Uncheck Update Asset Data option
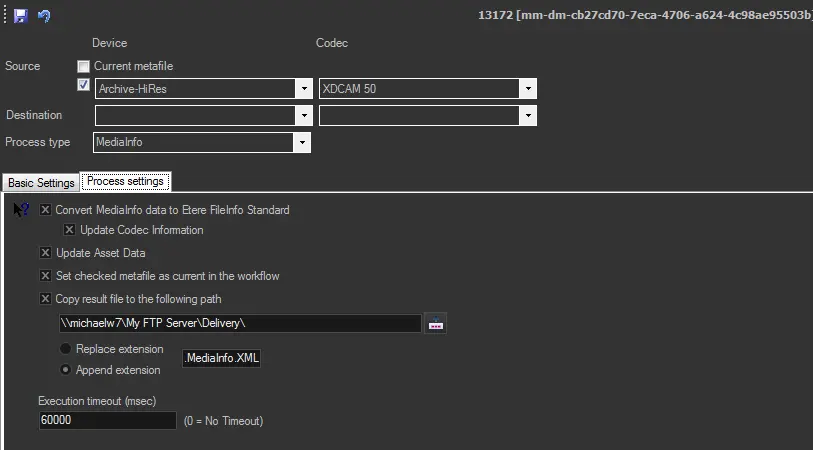The height and width of the screenshot is (450, 813). click(45, 253)
